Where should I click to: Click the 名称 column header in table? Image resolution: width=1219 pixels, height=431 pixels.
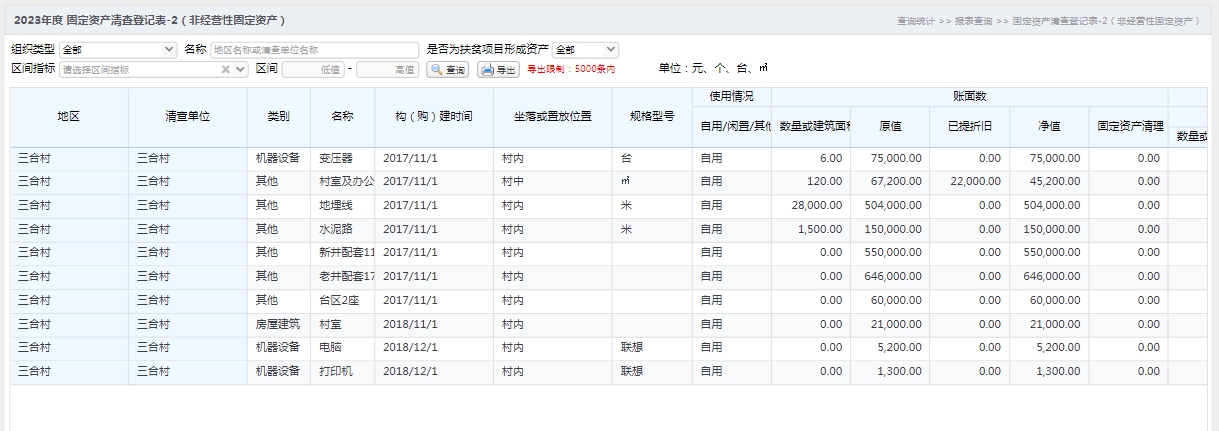point(342,117)
